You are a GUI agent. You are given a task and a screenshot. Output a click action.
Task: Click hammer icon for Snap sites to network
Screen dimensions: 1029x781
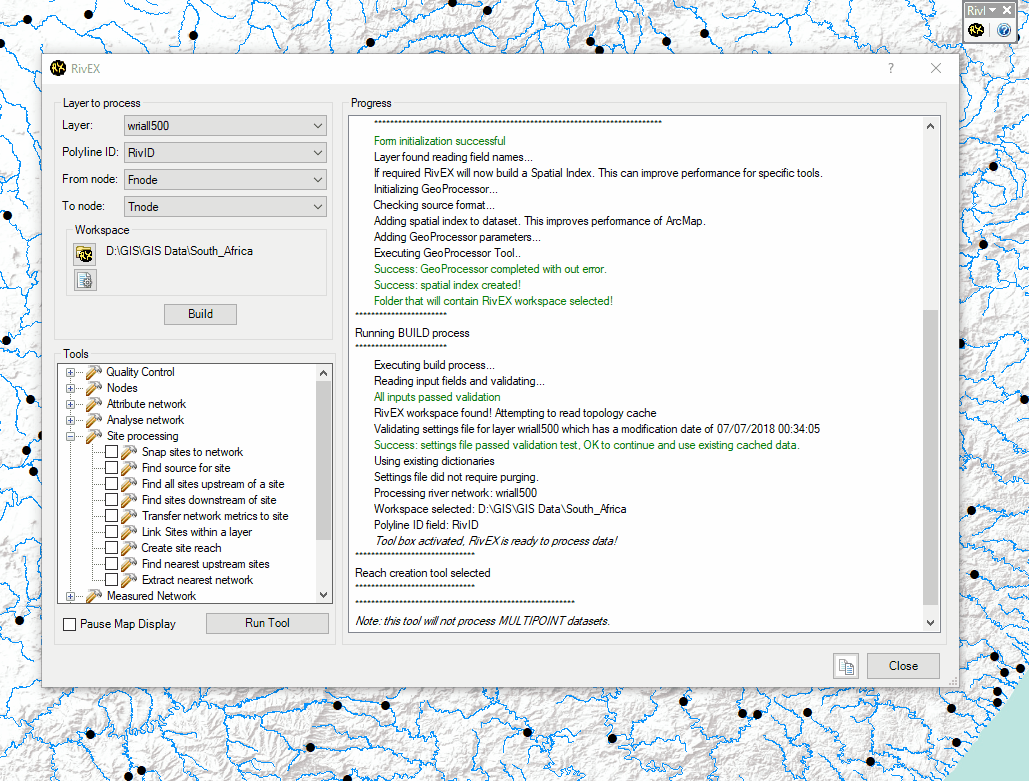pos(129,452)
